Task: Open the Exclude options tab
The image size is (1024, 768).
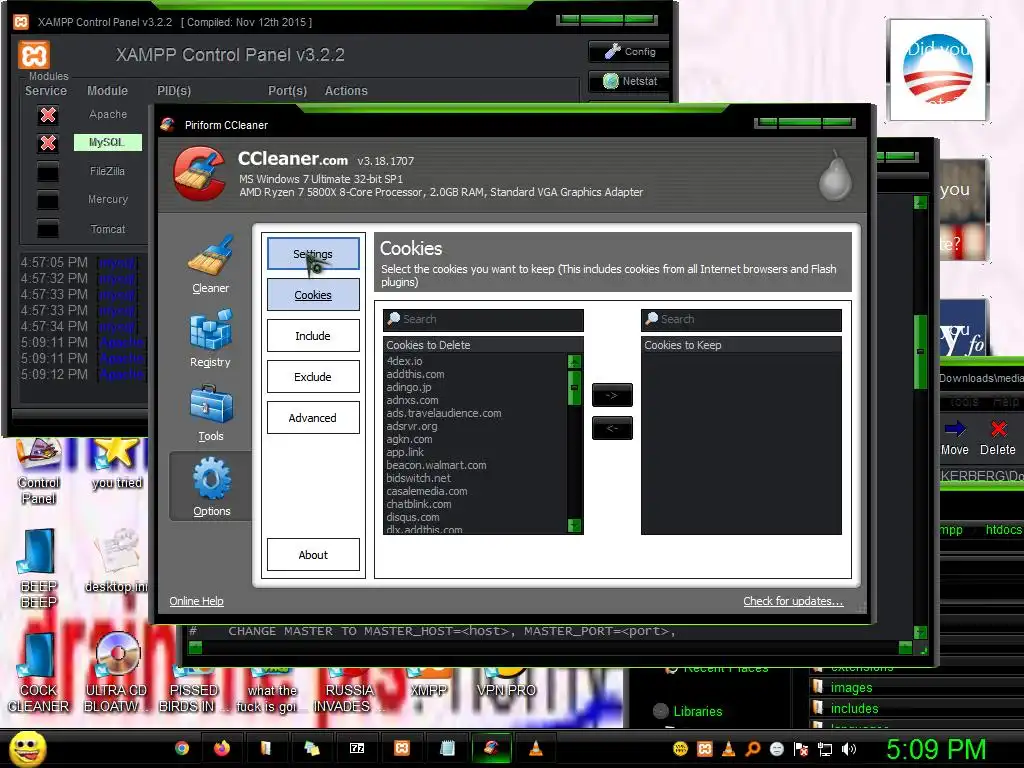Action: click(x=313, y=377)
